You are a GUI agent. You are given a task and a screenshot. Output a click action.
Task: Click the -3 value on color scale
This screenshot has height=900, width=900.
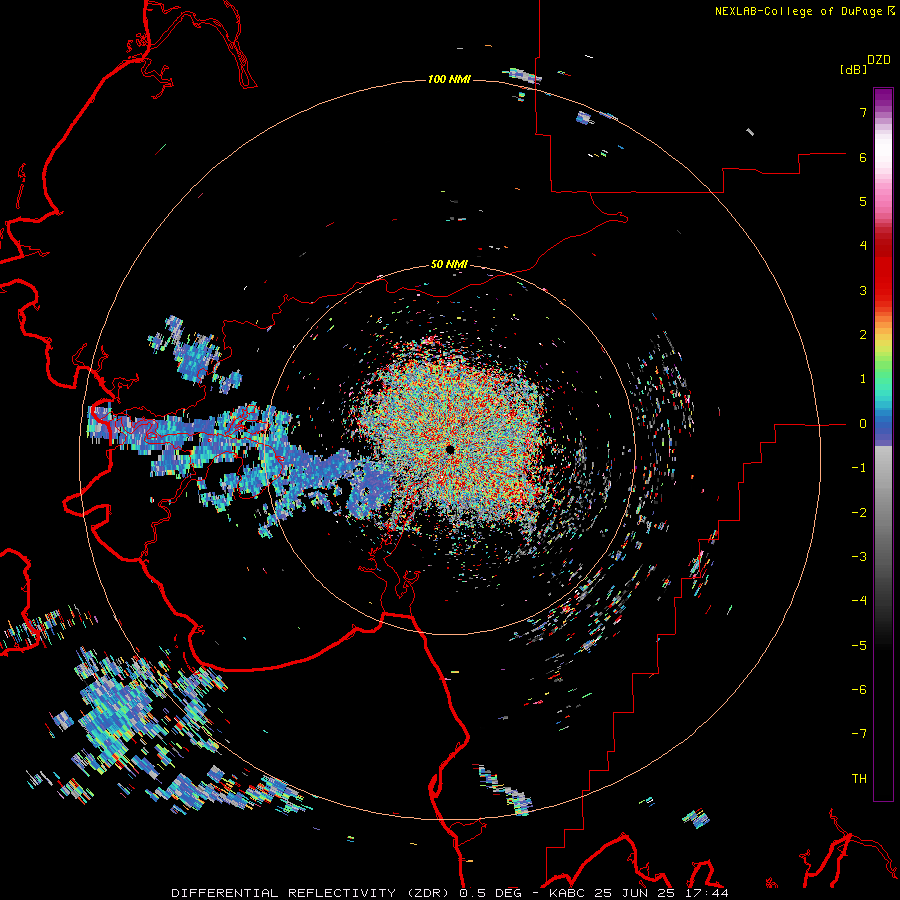point(859,556)
